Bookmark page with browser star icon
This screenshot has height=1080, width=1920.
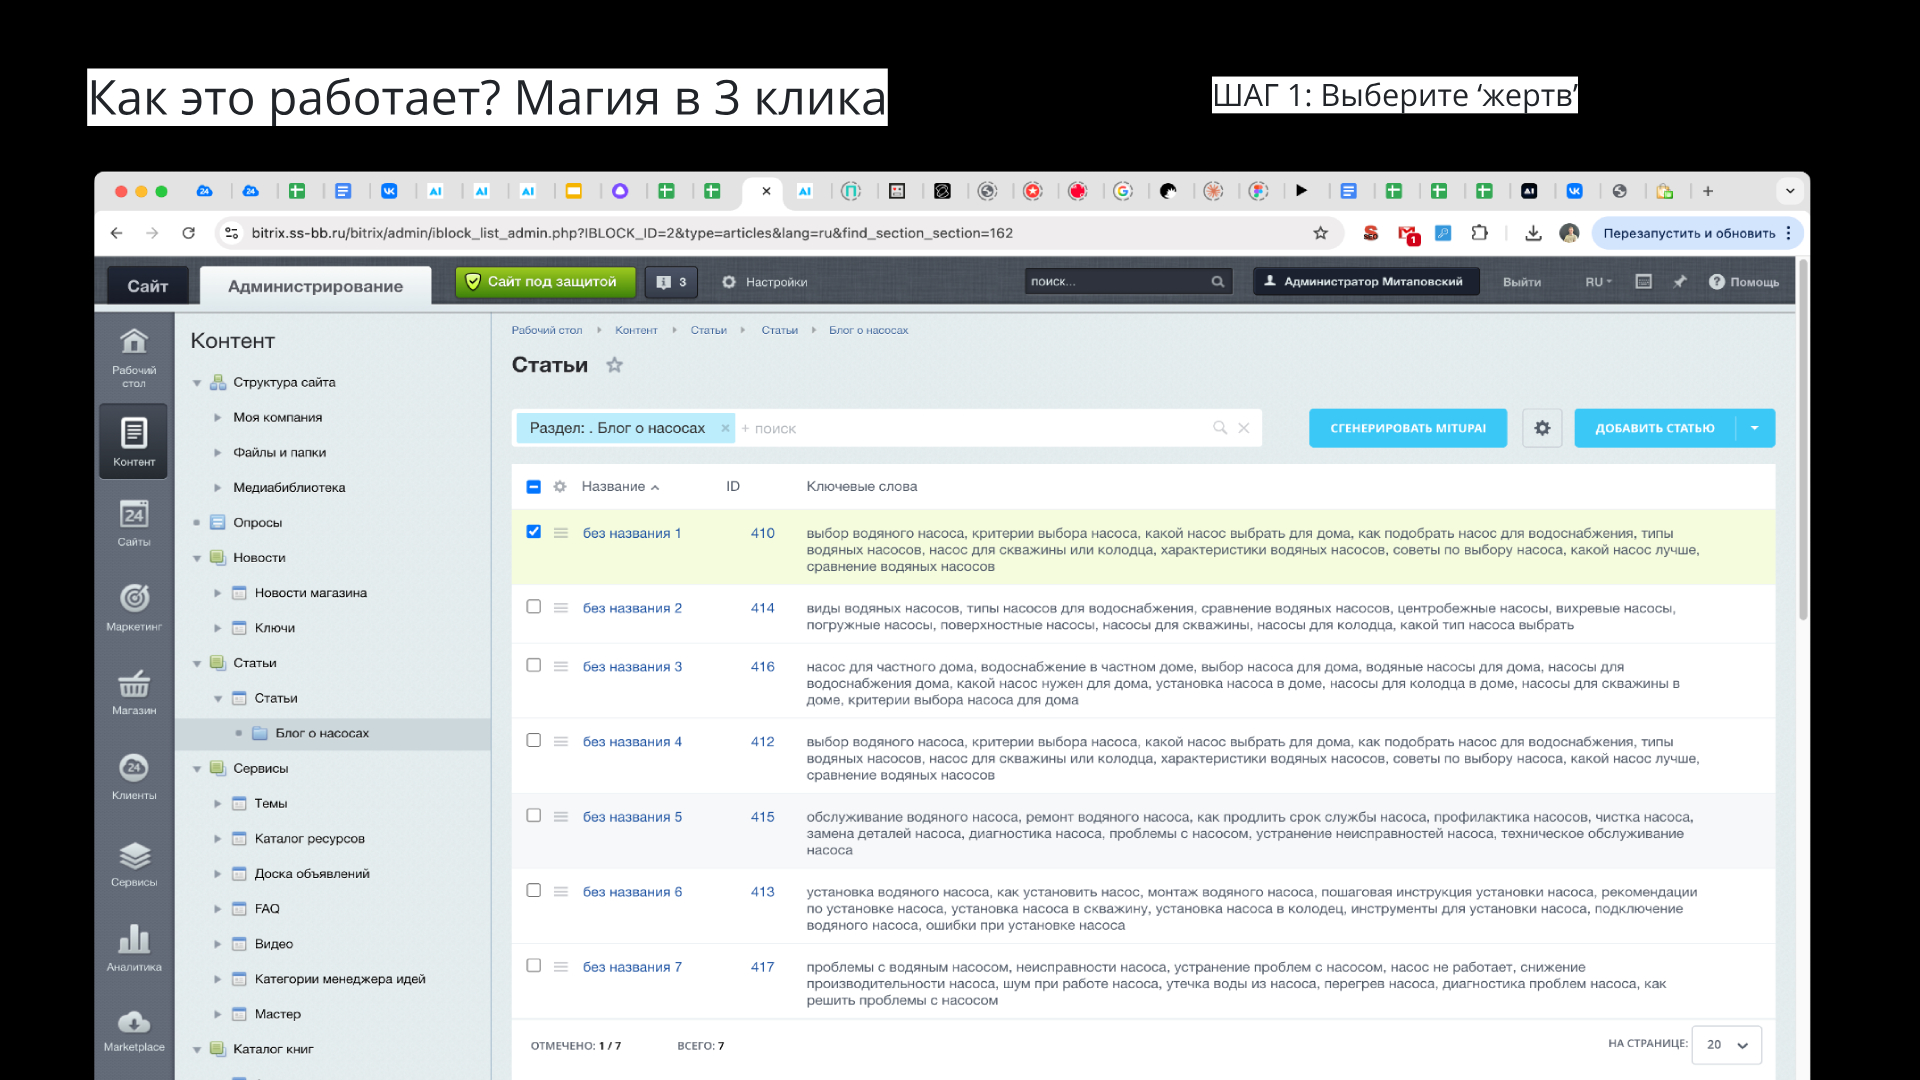(1320, 233)
